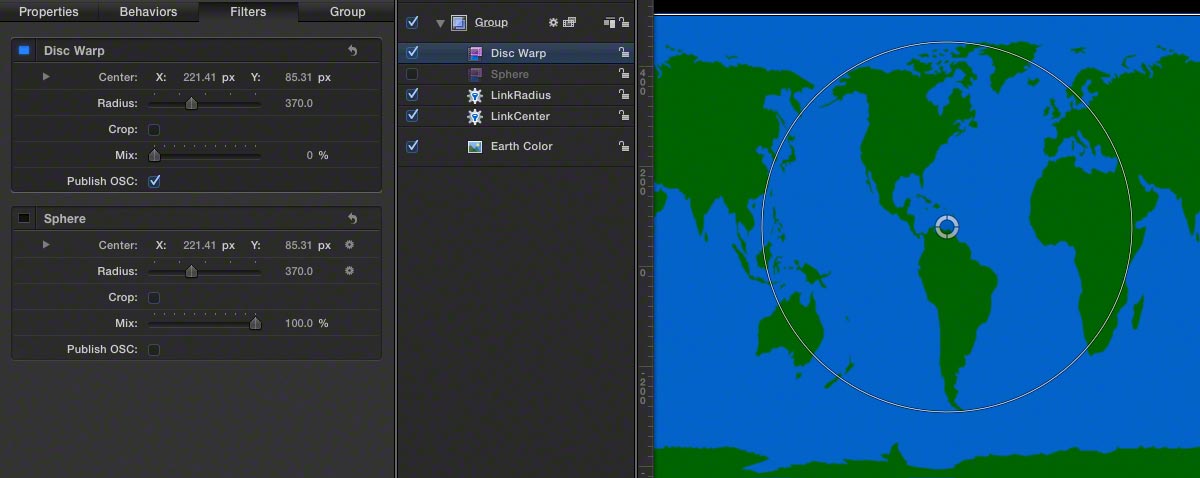This screenshot has width=1200, height=478.
Task: Select the LinkRadius behavior row
Action: 516,95
